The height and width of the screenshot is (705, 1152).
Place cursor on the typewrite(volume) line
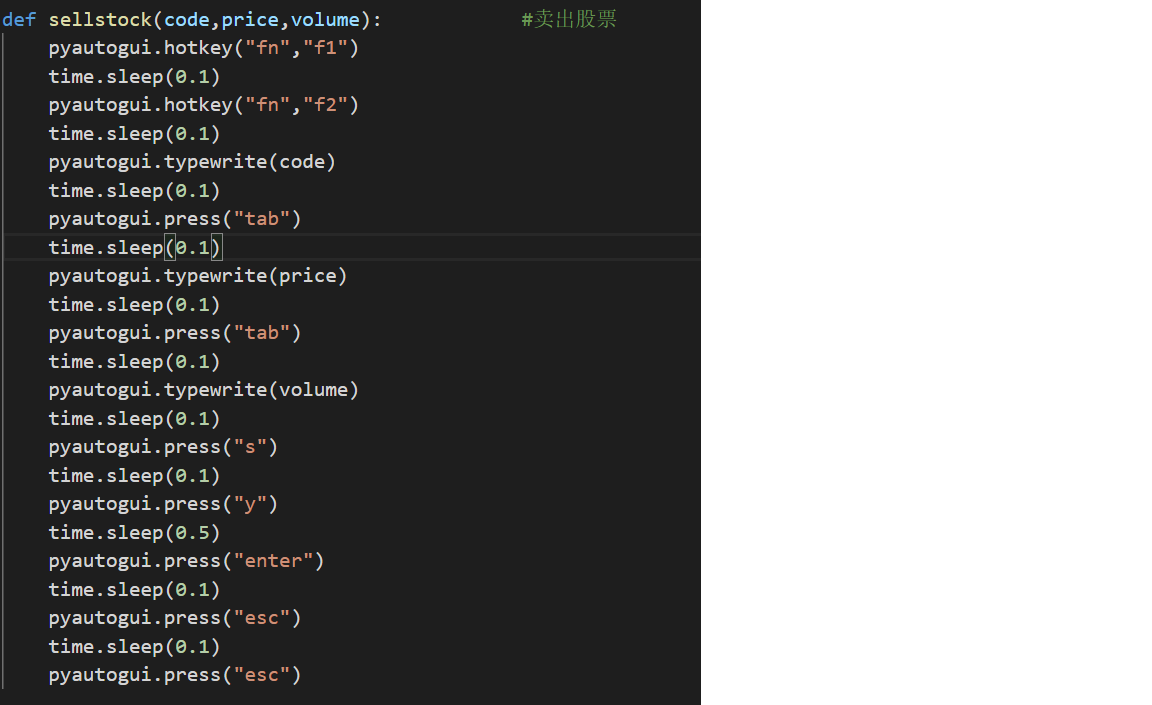(203, 390)
